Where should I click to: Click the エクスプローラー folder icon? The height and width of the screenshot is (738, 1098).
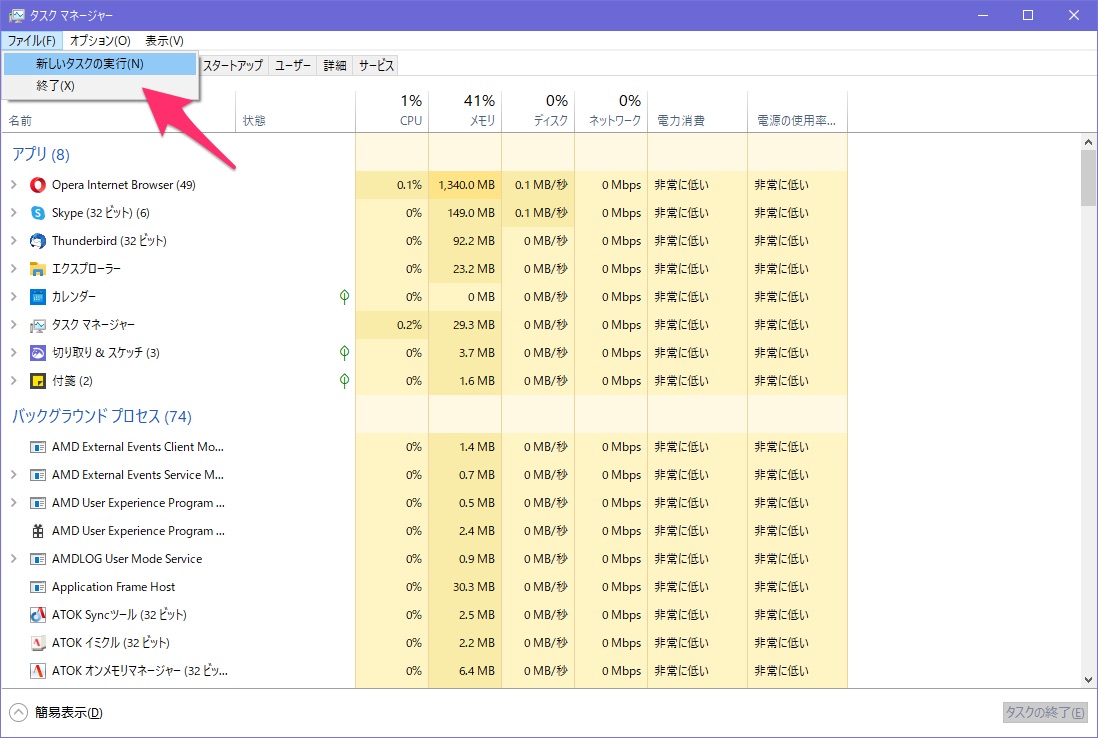point(38,269)
